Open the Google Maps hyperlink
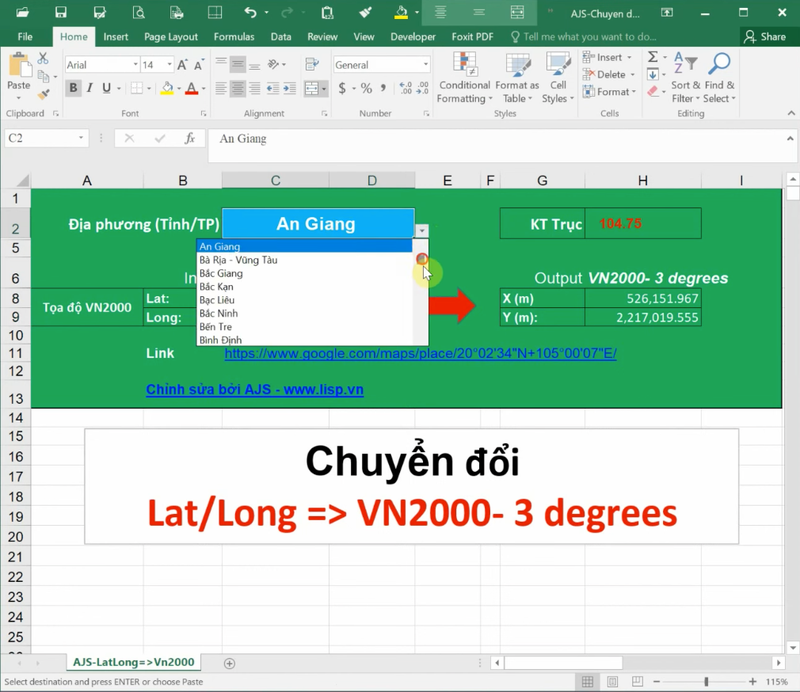Image resolution: width=800 pixels, height=692 pixels. [x=420, y=353]
